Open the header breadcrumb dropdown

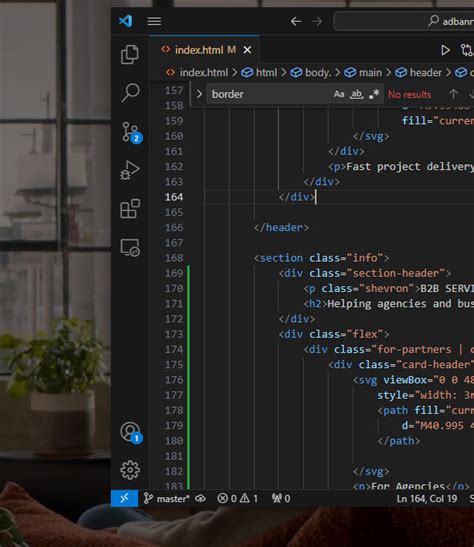[425, 73]
